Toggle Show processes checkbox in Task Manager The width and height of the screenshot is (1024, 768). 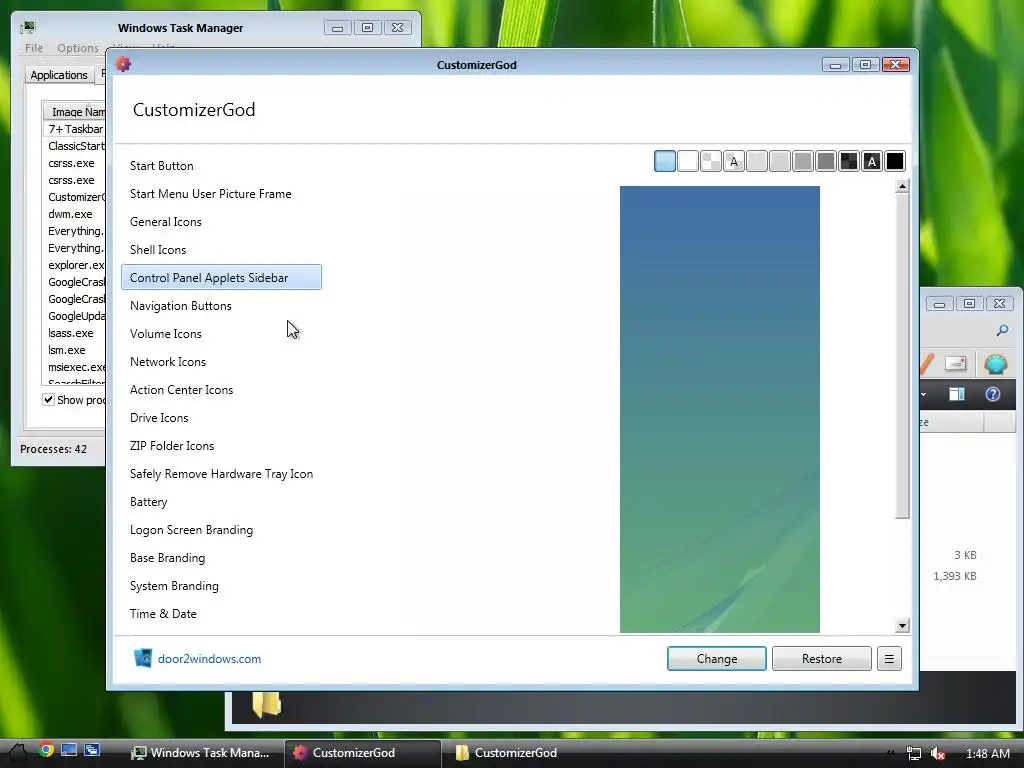pos(48,399)
